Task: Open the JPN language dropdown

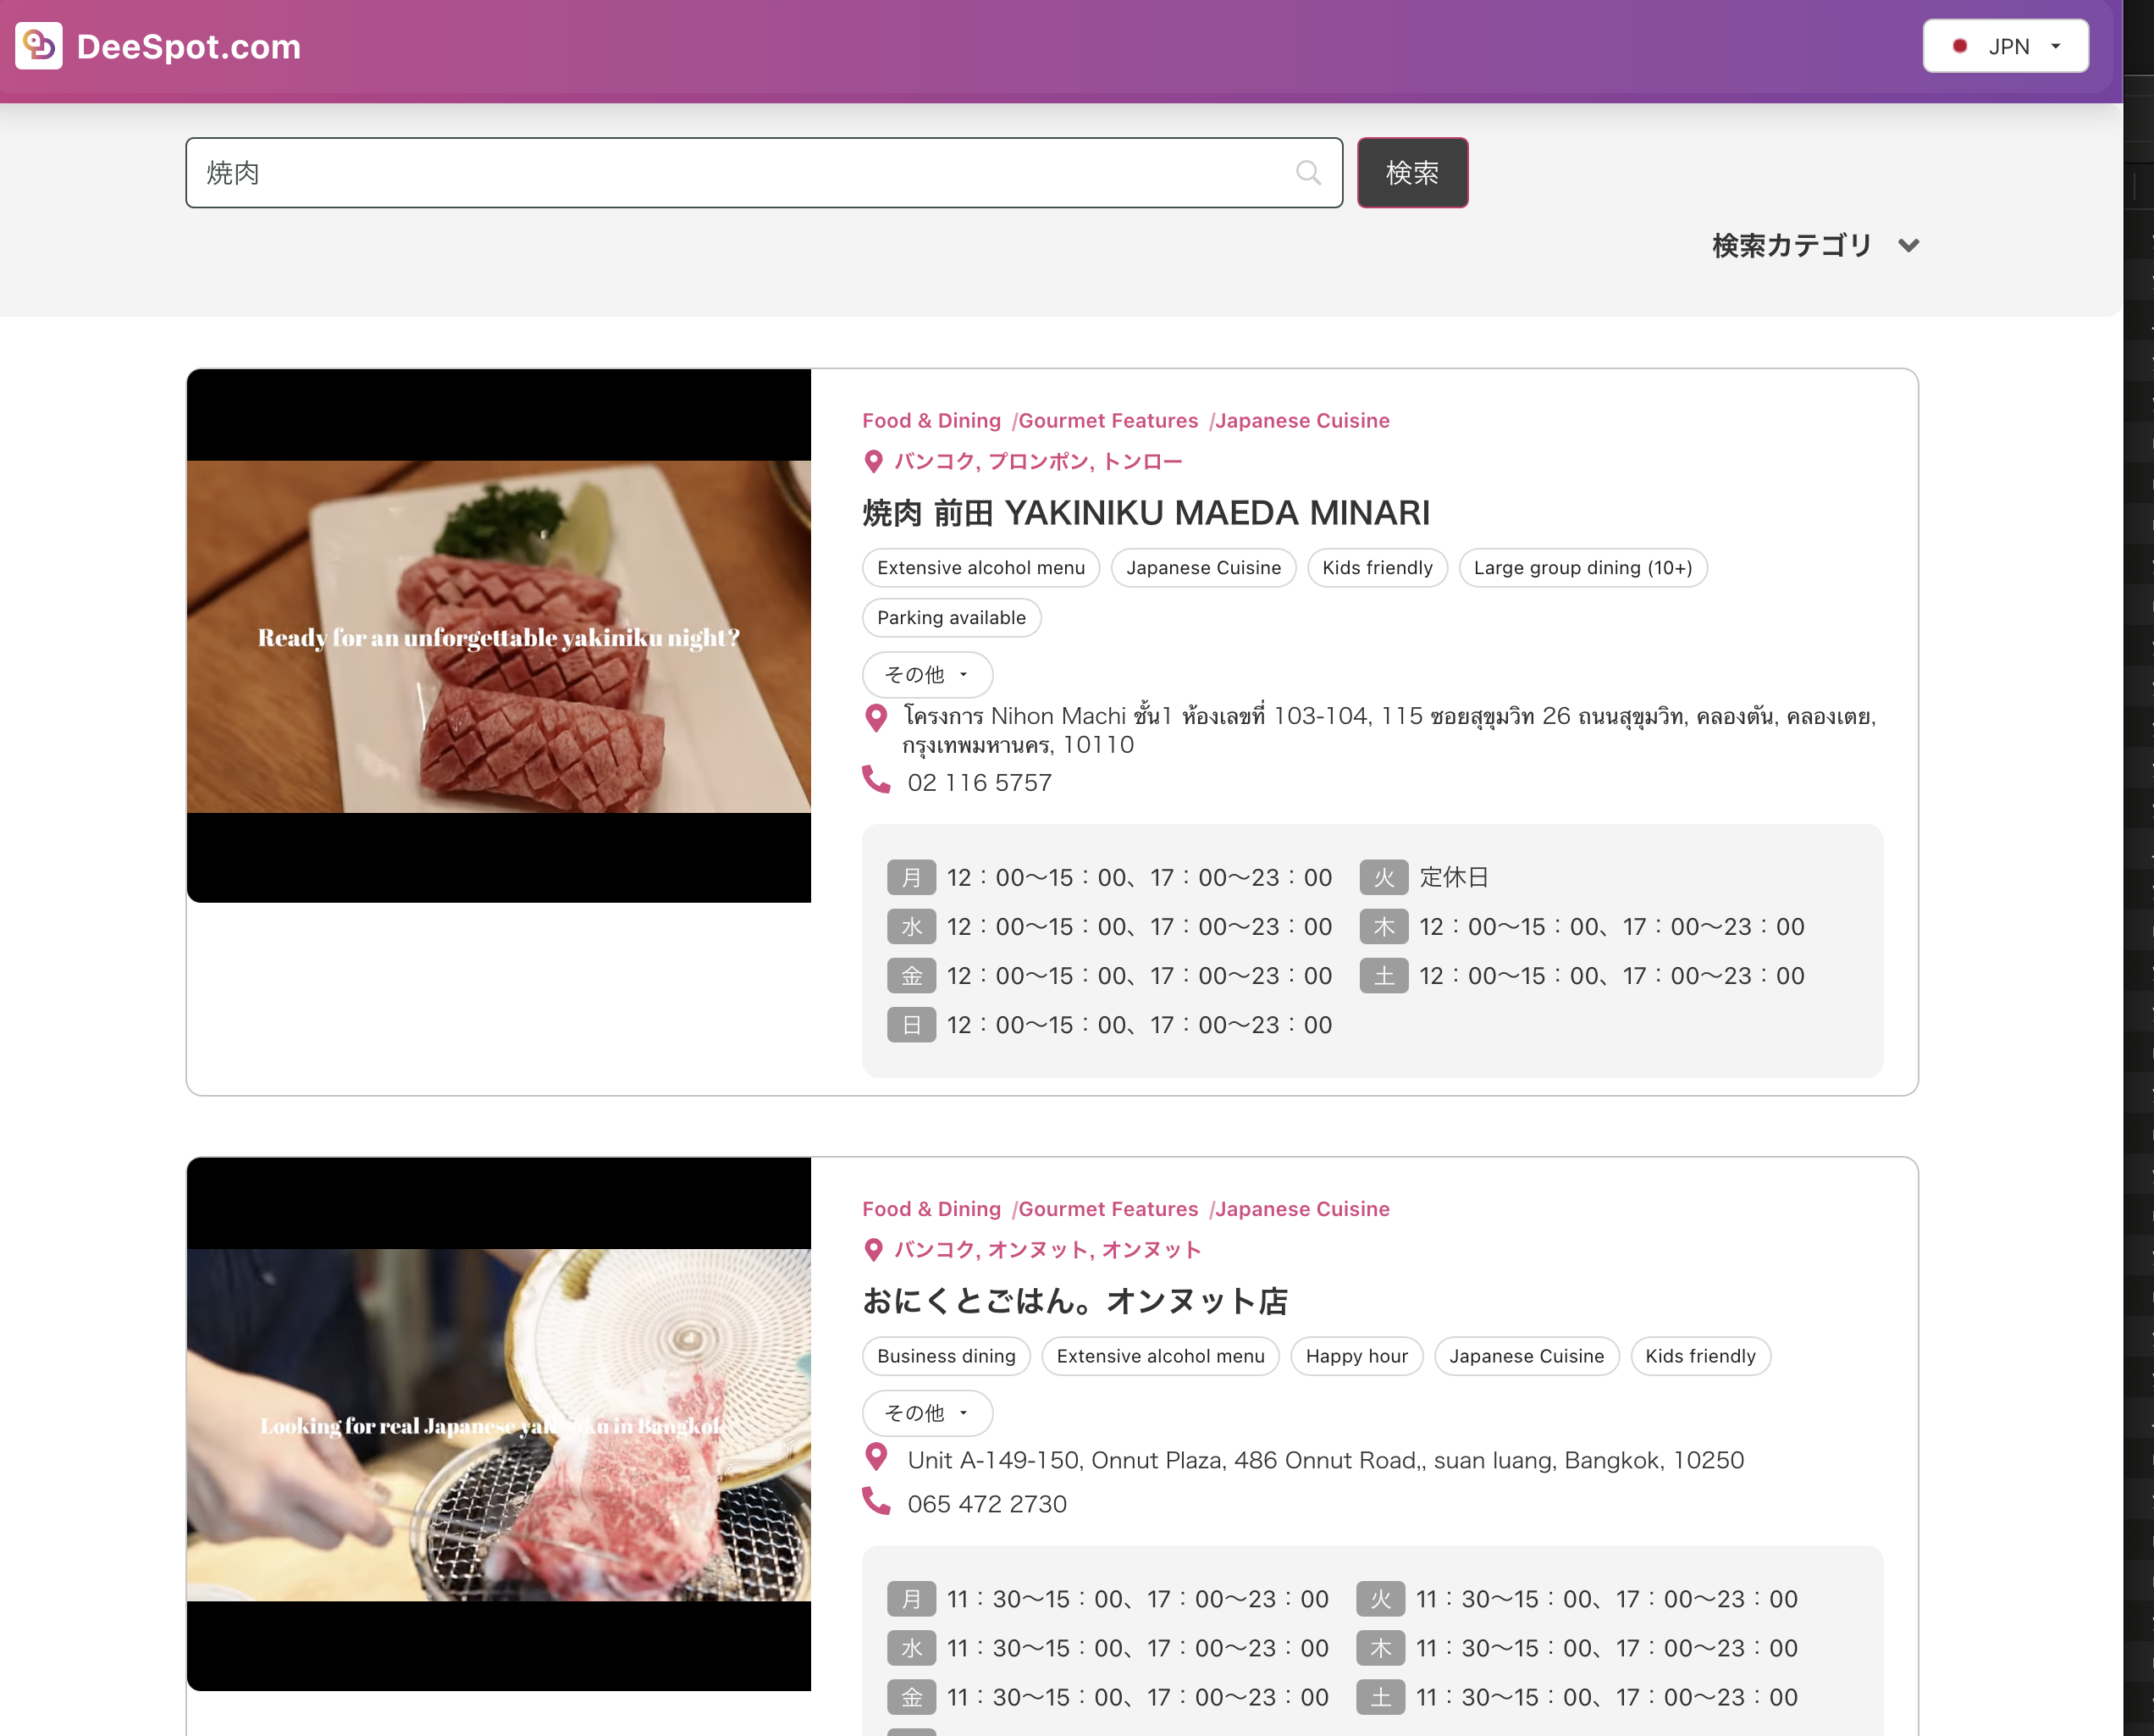Action: coord(2005,46)
